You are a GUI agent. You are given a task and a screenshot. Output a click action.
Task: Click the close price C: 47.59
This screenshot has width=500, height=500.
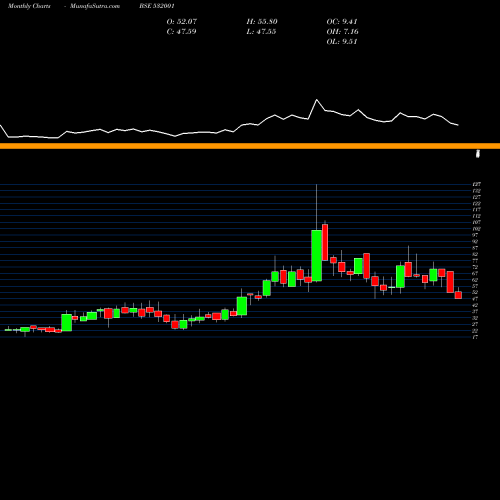click(x=181, y=32)
